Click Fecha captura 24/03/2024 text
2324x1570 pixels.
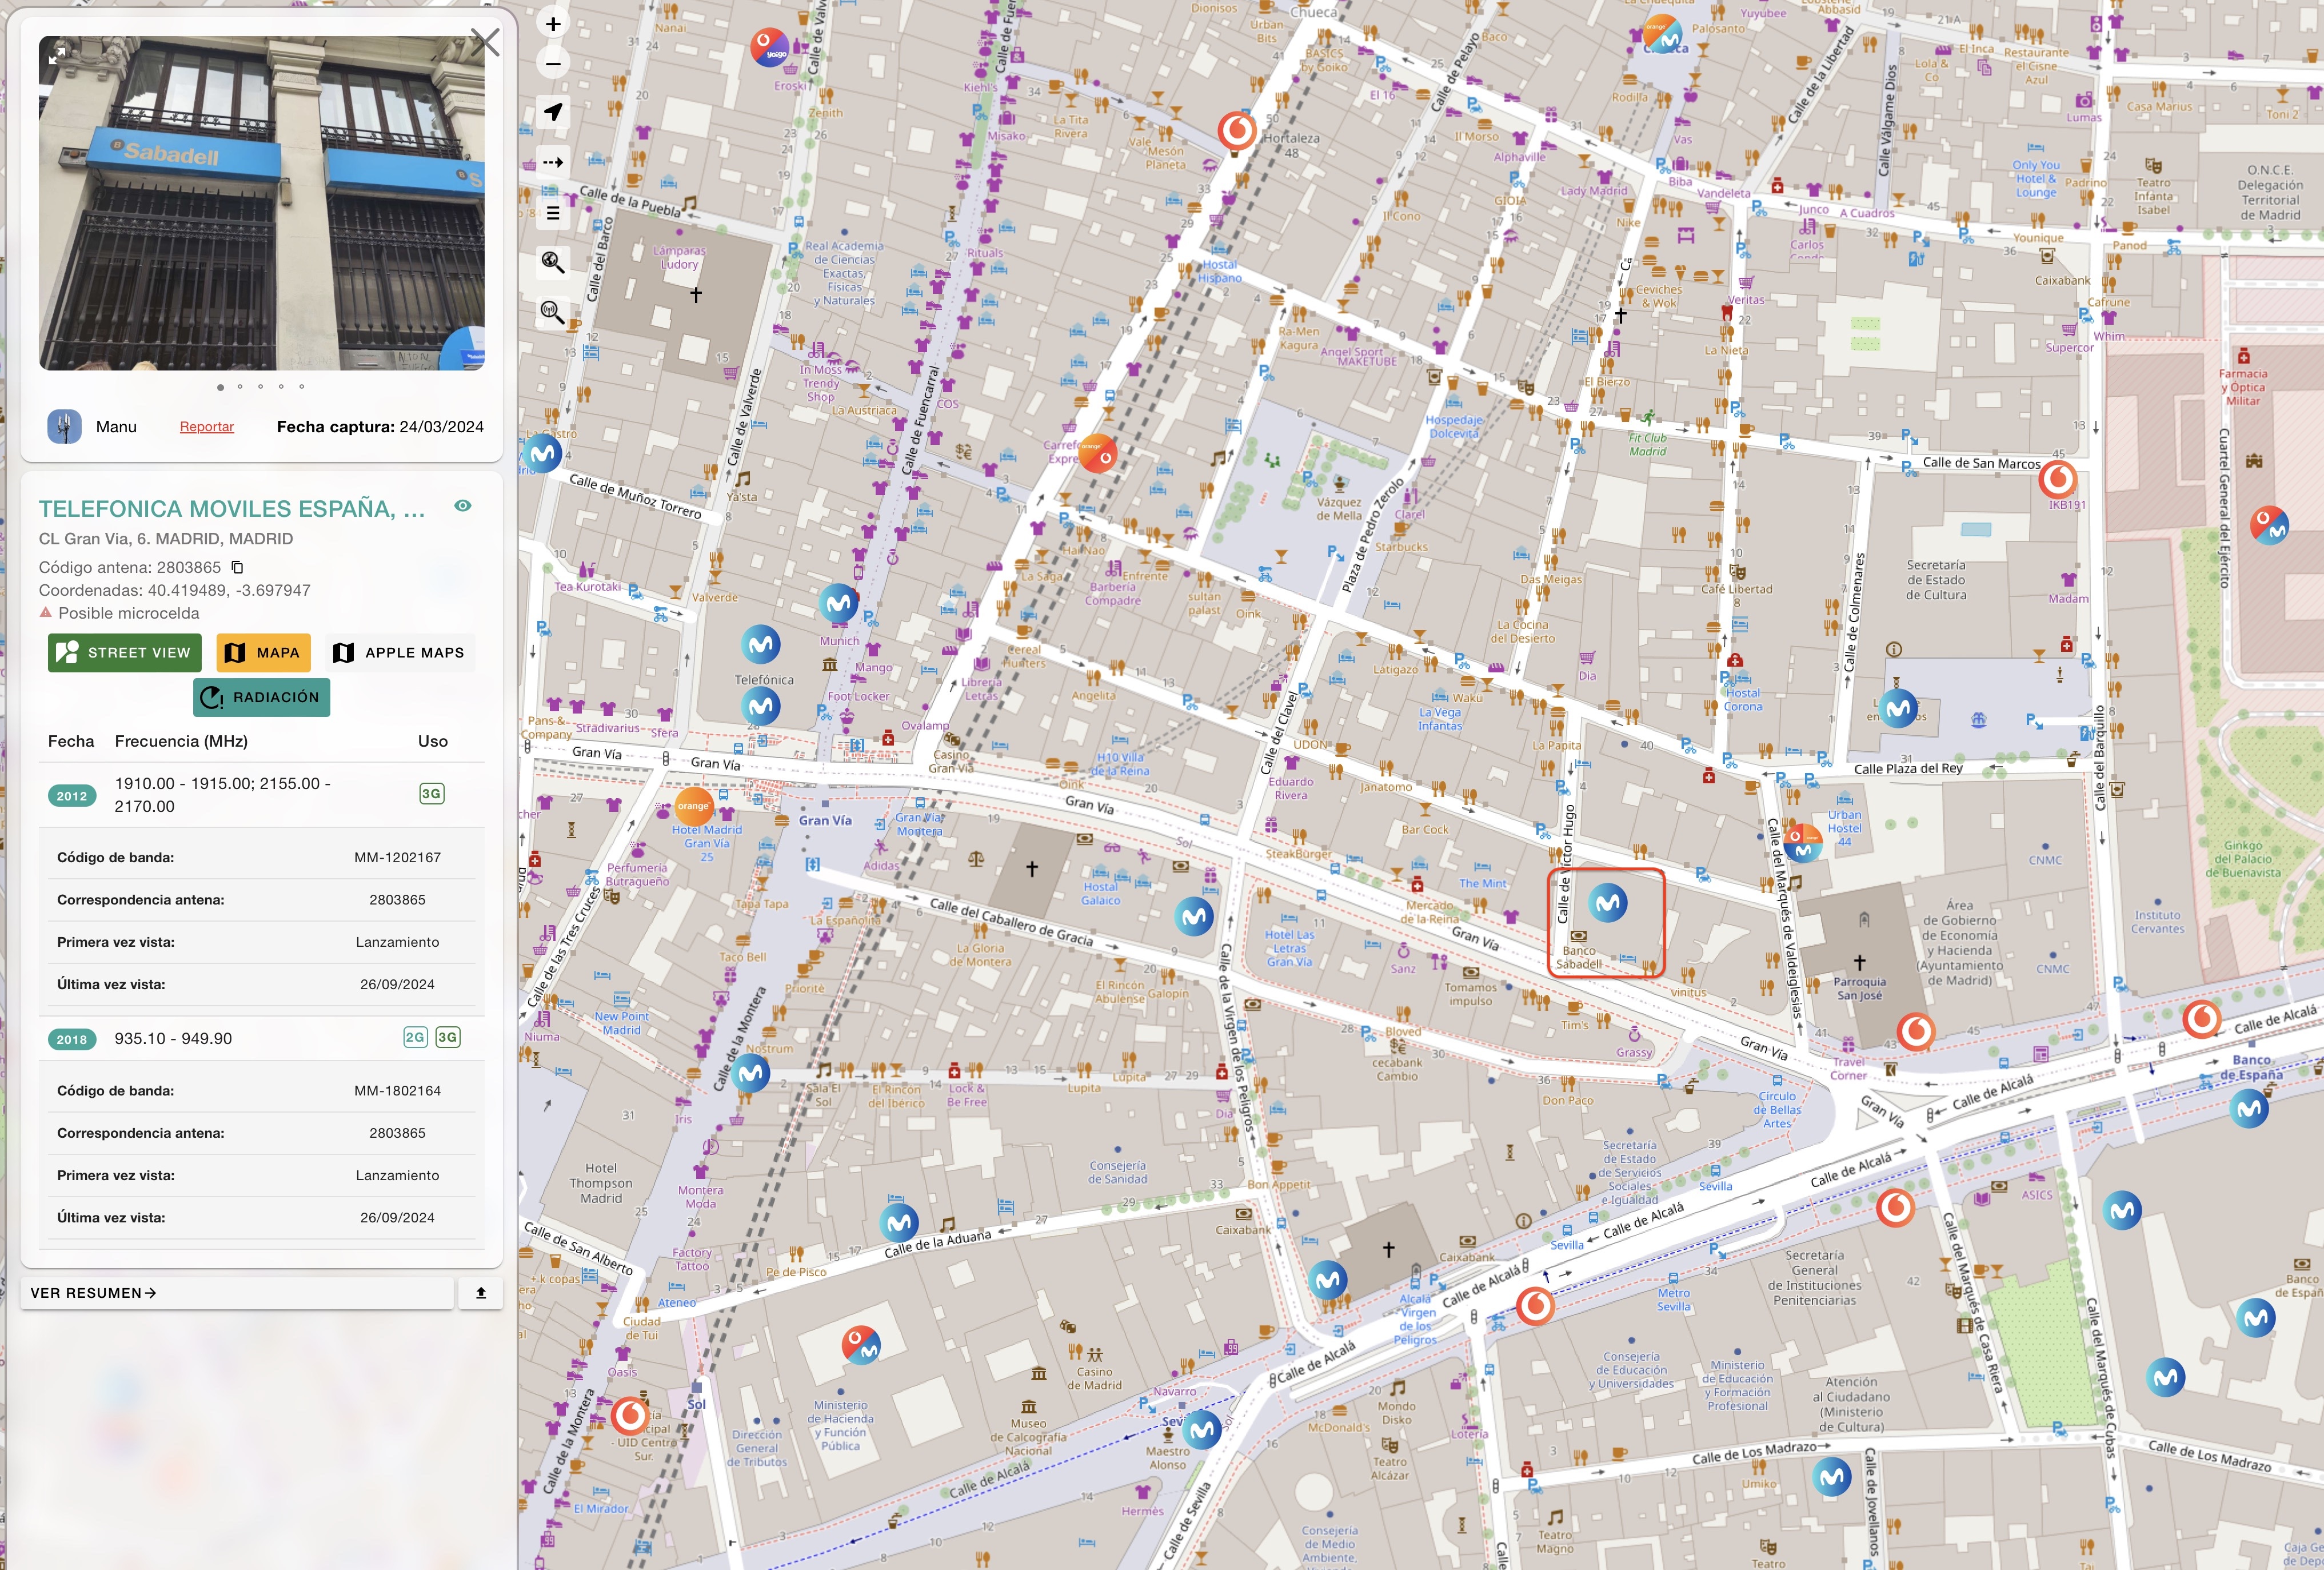[x=380, y=427]
